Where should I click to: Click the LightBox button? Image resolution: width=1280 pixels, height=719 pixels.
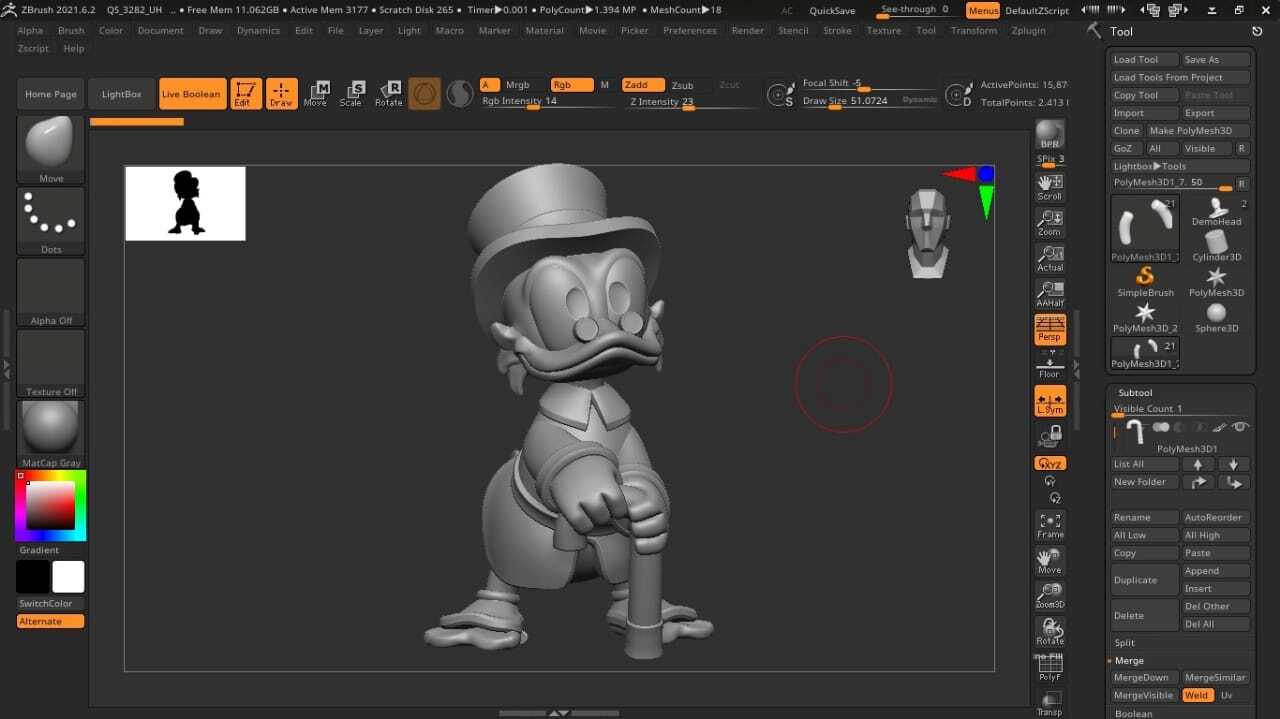(121, 94)
